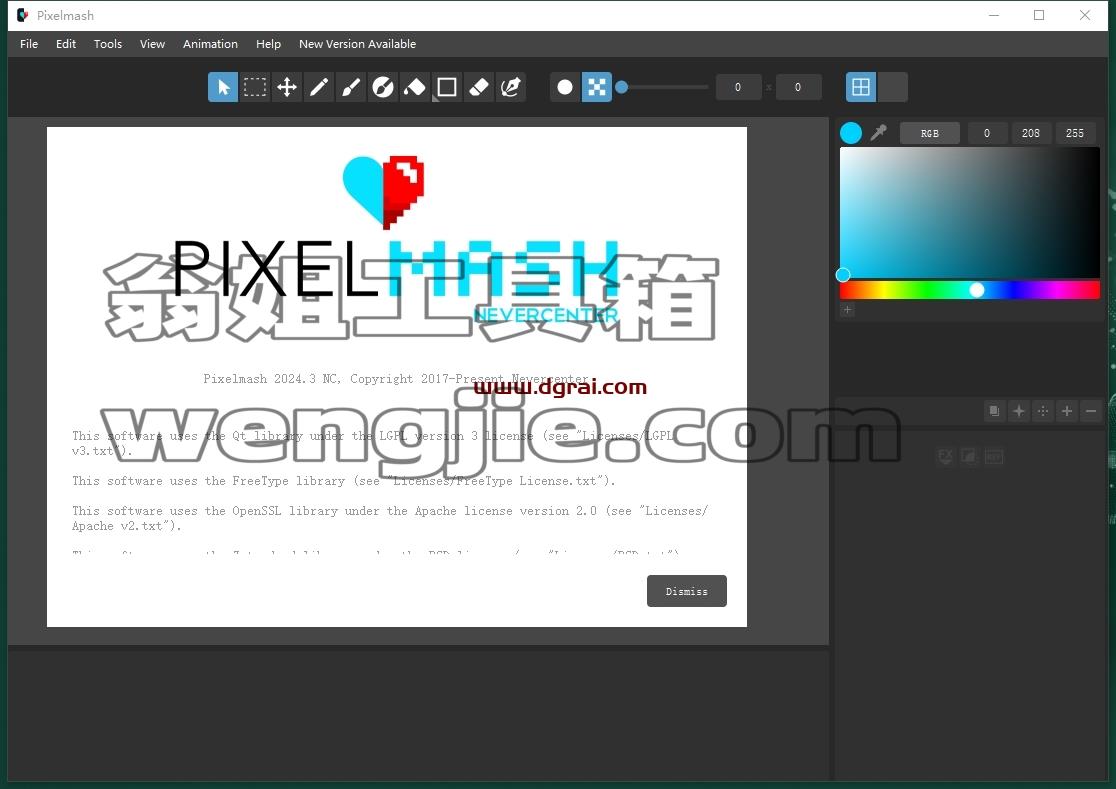Choose the pixel checker brush shape

tap(596, 88)
